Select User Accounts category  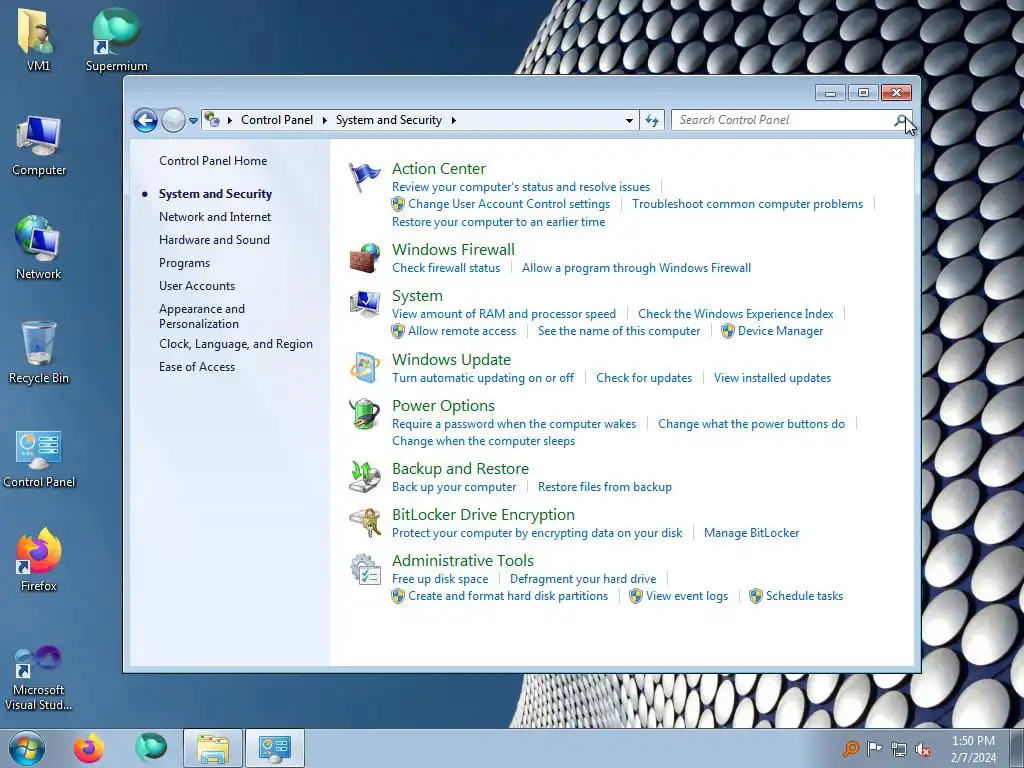197,285
